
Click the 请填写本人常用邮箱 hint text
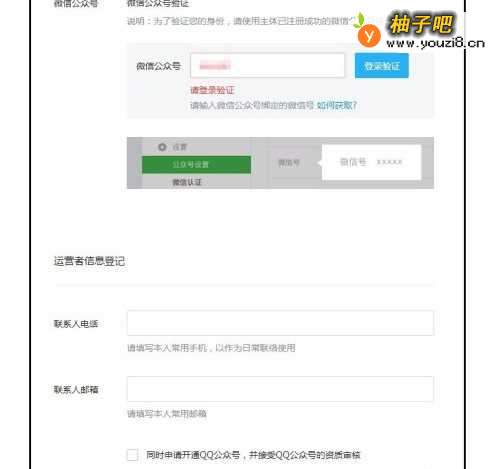click(x=167, y=414)
